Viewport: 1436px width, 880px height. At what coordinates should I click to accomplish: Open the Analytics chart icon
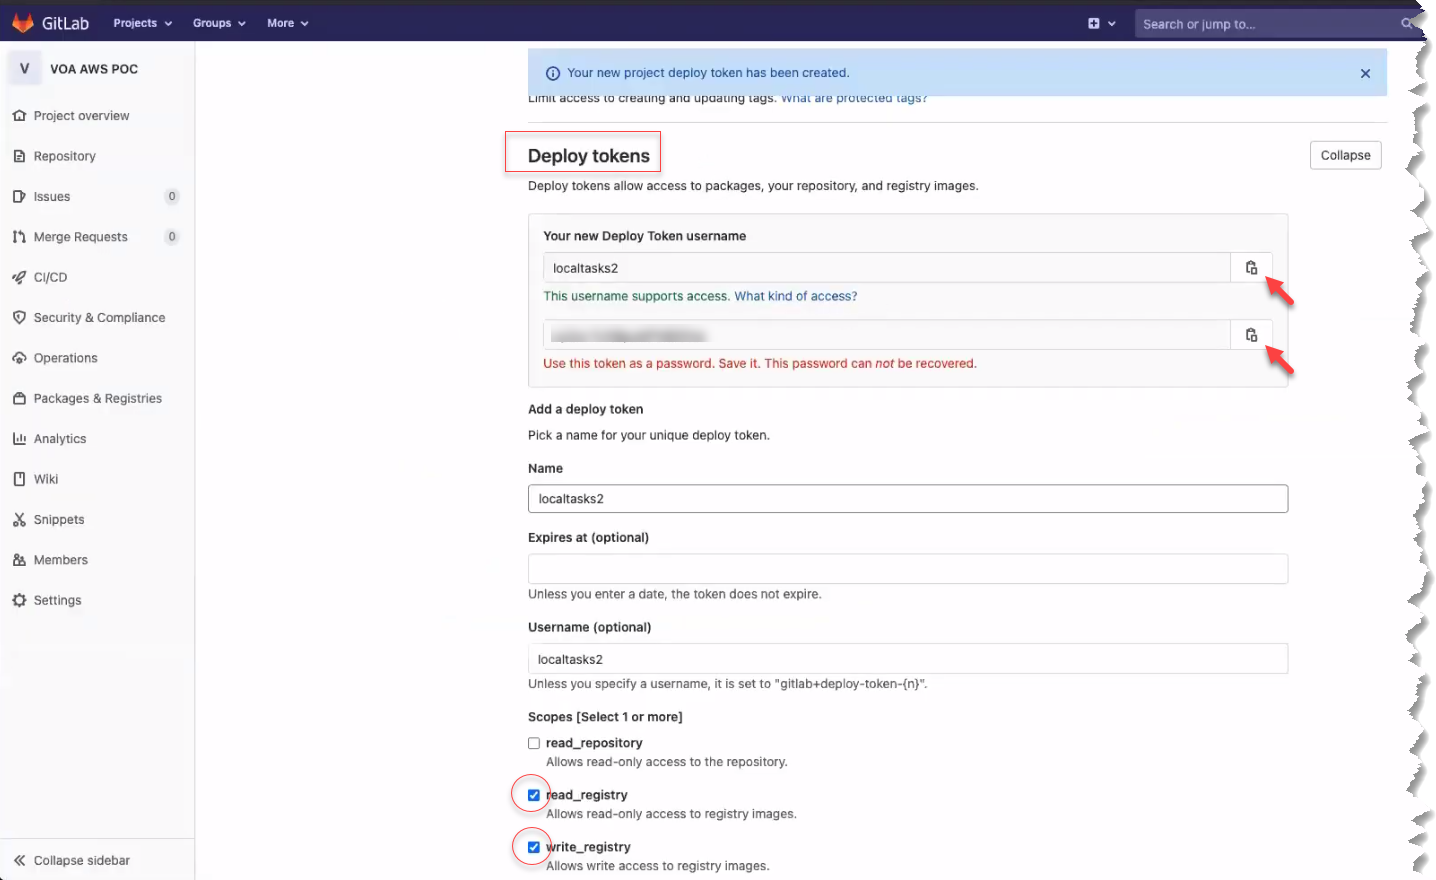tap(19, 438)
